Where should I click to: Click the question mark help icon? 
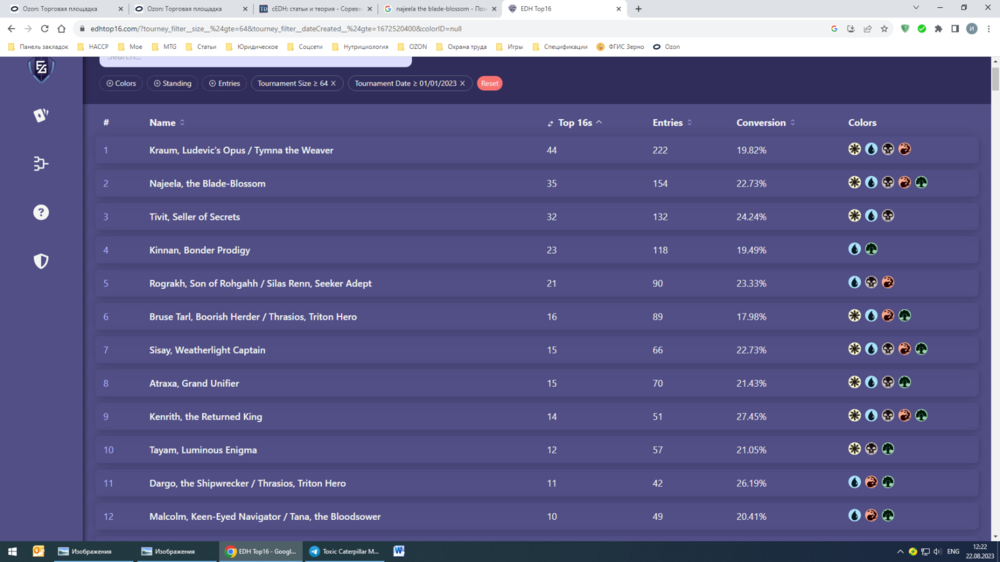41,212
